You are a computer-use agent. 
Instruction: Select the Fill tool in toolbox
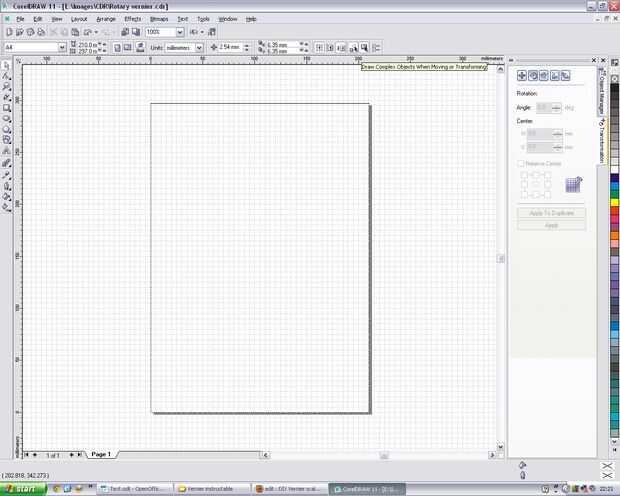[x=7, y=196]
